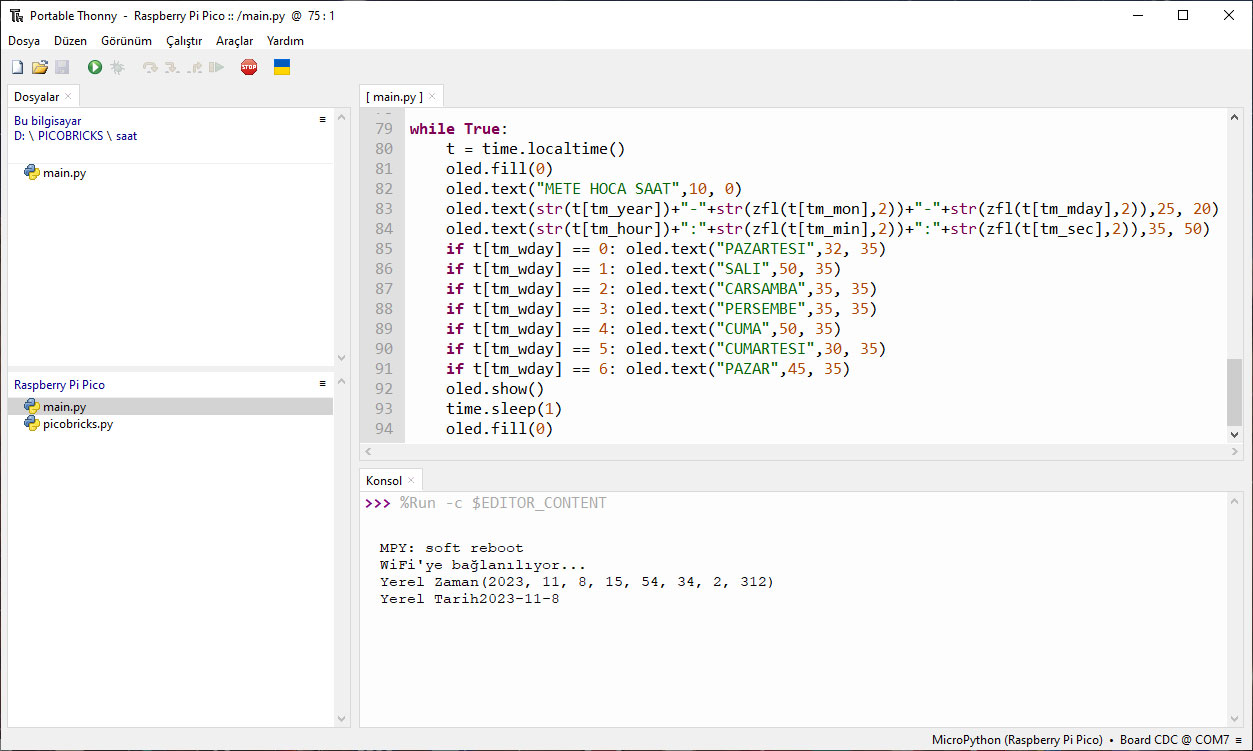
Task: Click the Resume toolbar icon
Action: tap(216, 67)
